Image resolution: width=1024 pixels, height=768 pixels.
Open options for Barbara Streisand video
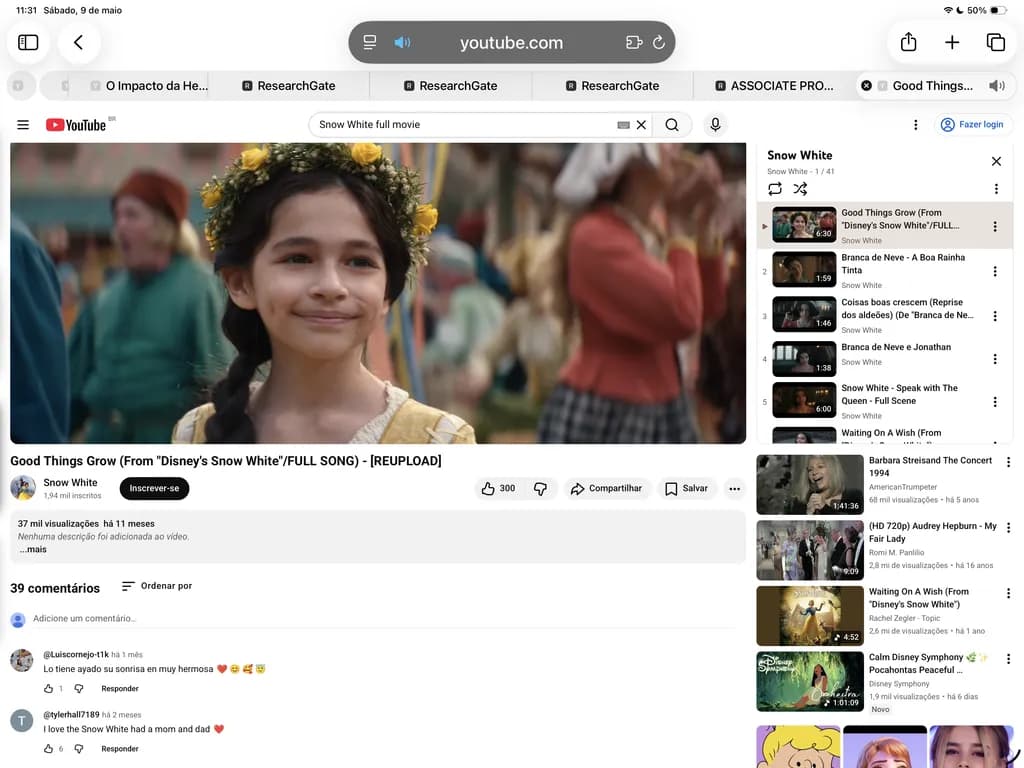pos(1008,462)
